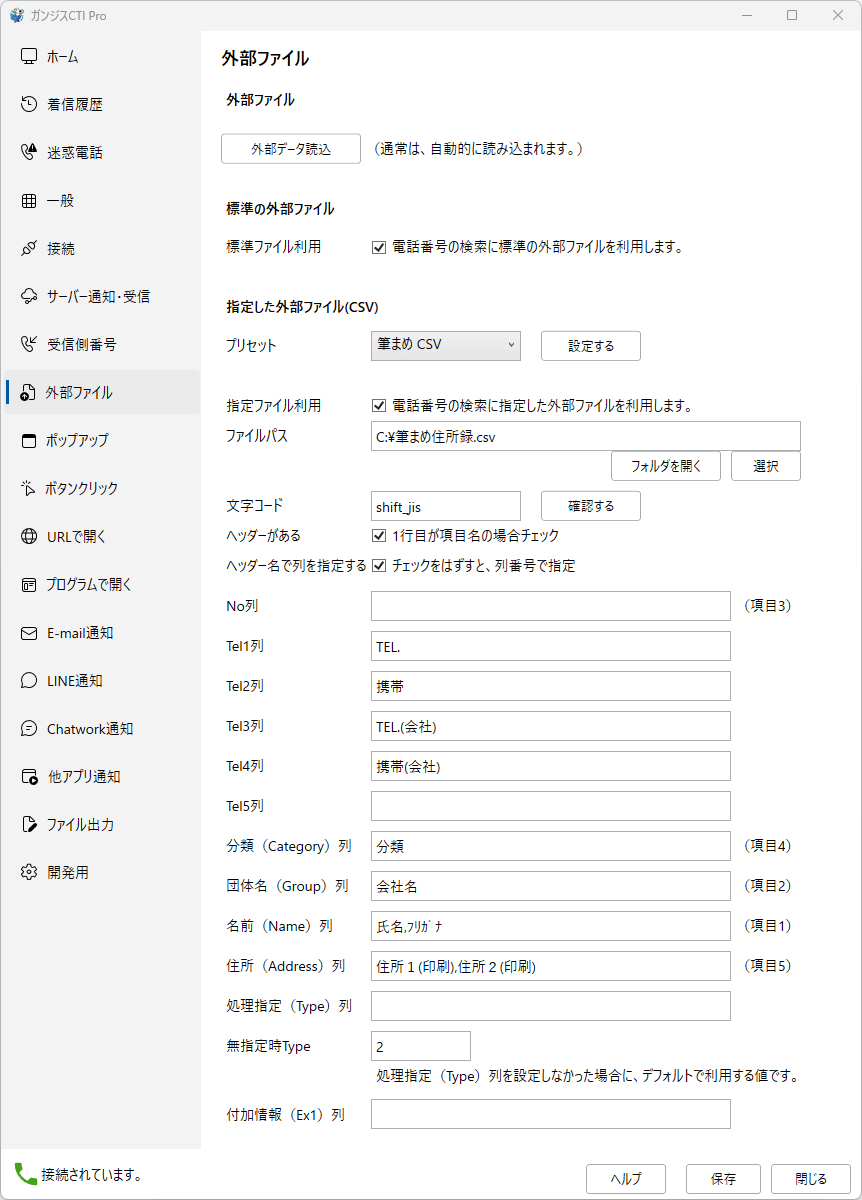The image size is (862, 1200).
Task: Click the Tel3列 field with TEL.(会社)
Action: pyautogui.click(x=551, y=726)
